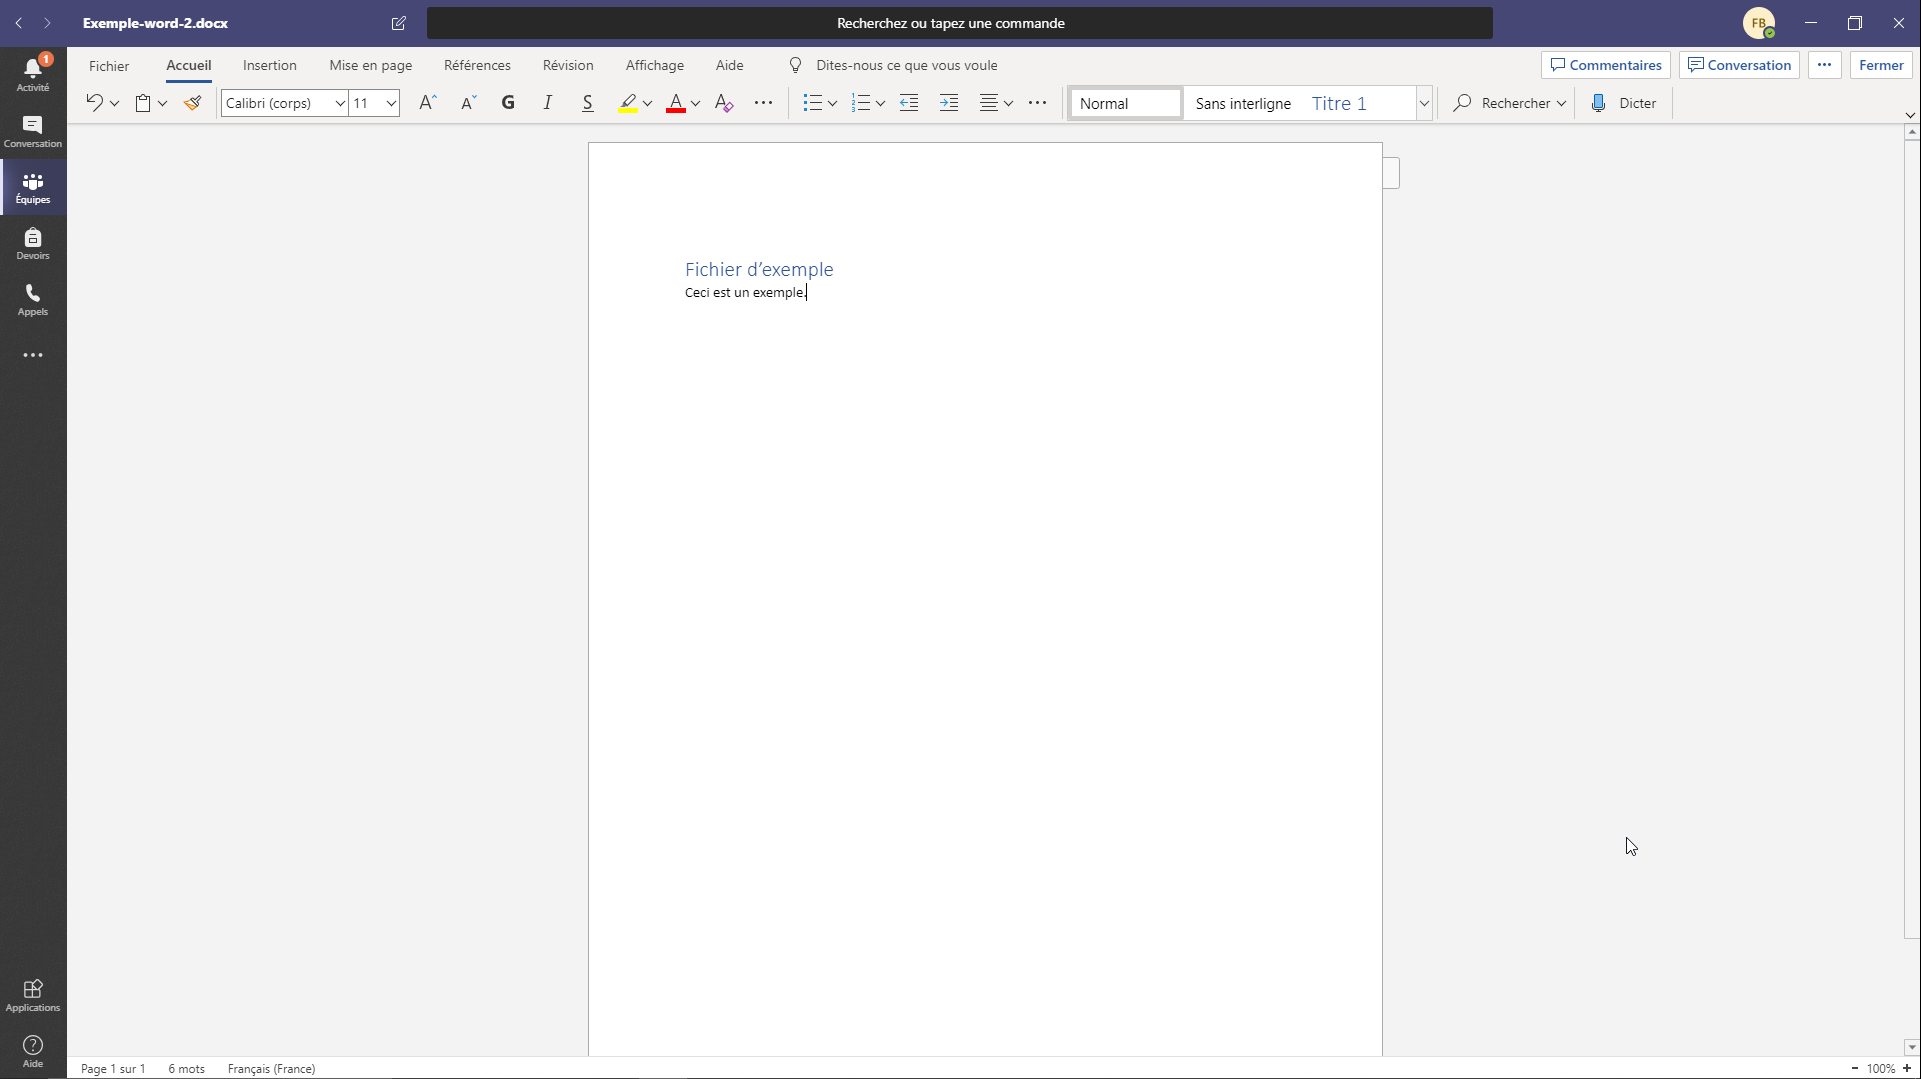Click the Format Painter brush icon
The width and height of the screenshot is (1921, 1079).
193,103
